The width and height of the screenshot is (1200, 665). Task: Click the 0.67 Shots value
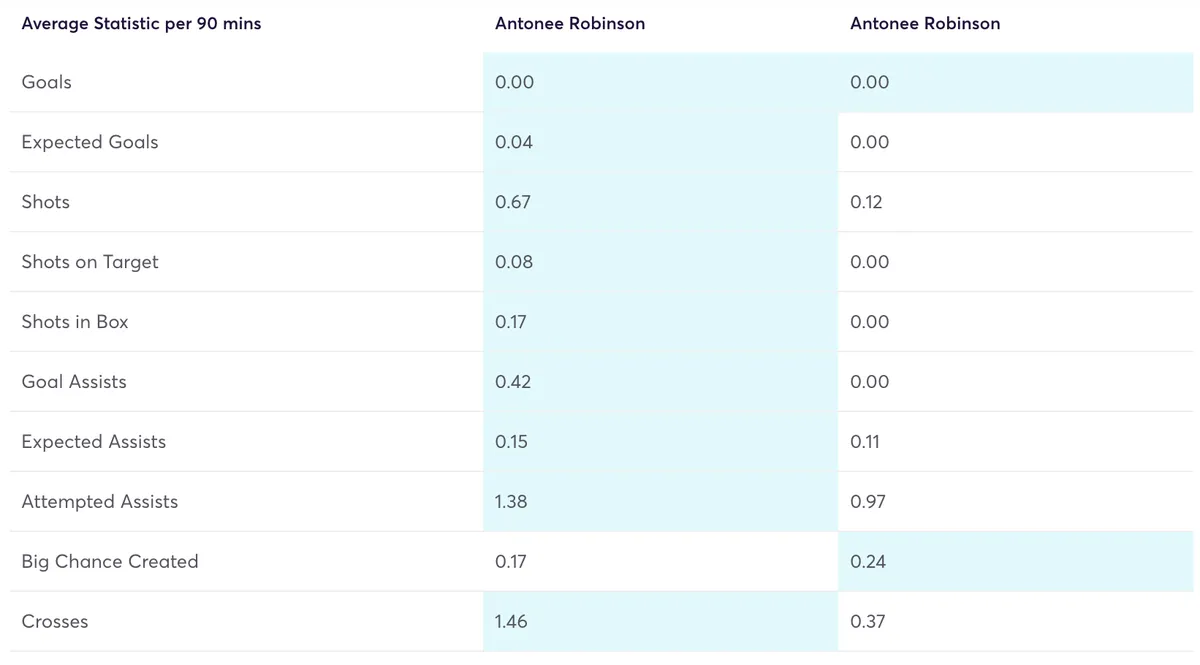pyautogui.click(x=513, y=202)
